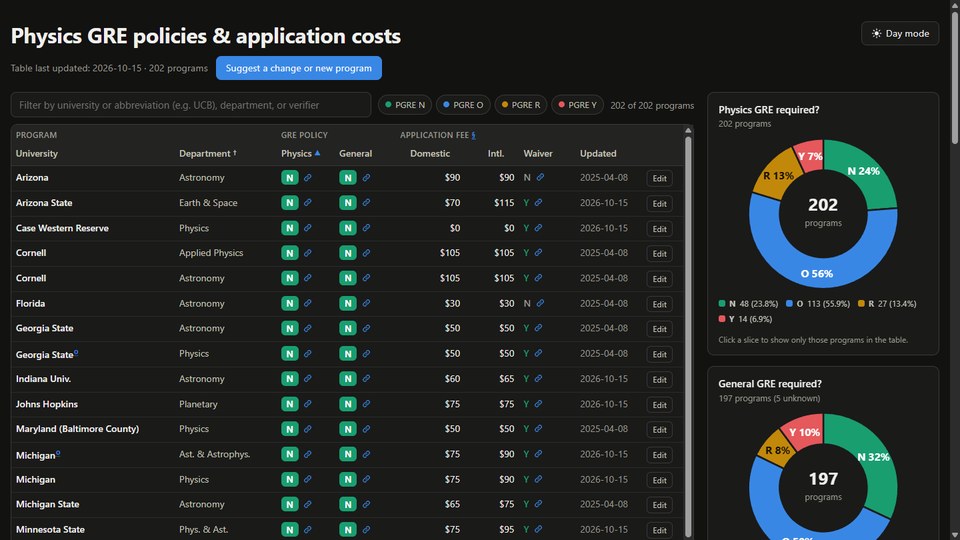
Task: Click the green N 24% Physics GRE slice
Action: [x=863, y=171]
